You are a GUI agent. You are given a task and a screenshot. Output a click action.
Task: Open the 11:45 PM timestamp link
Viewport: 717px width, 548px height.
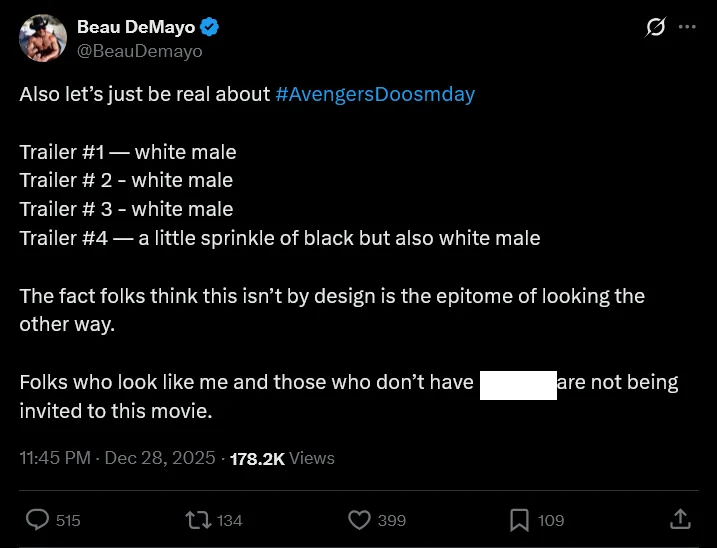click(x=55, y=458)
